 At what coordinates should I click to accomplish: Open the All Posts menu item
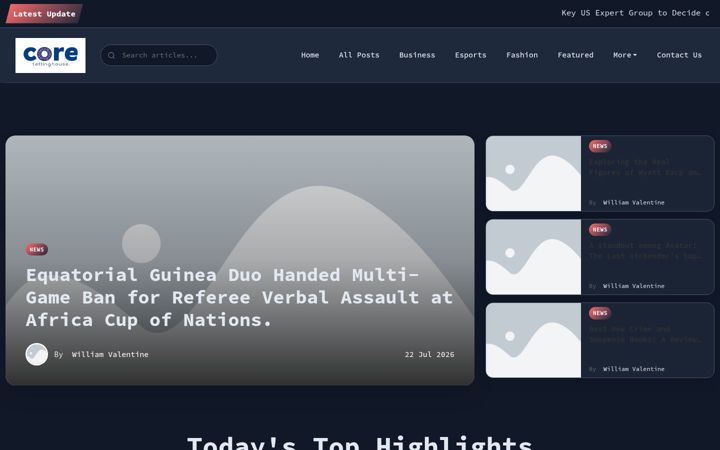tap(359, 55)
